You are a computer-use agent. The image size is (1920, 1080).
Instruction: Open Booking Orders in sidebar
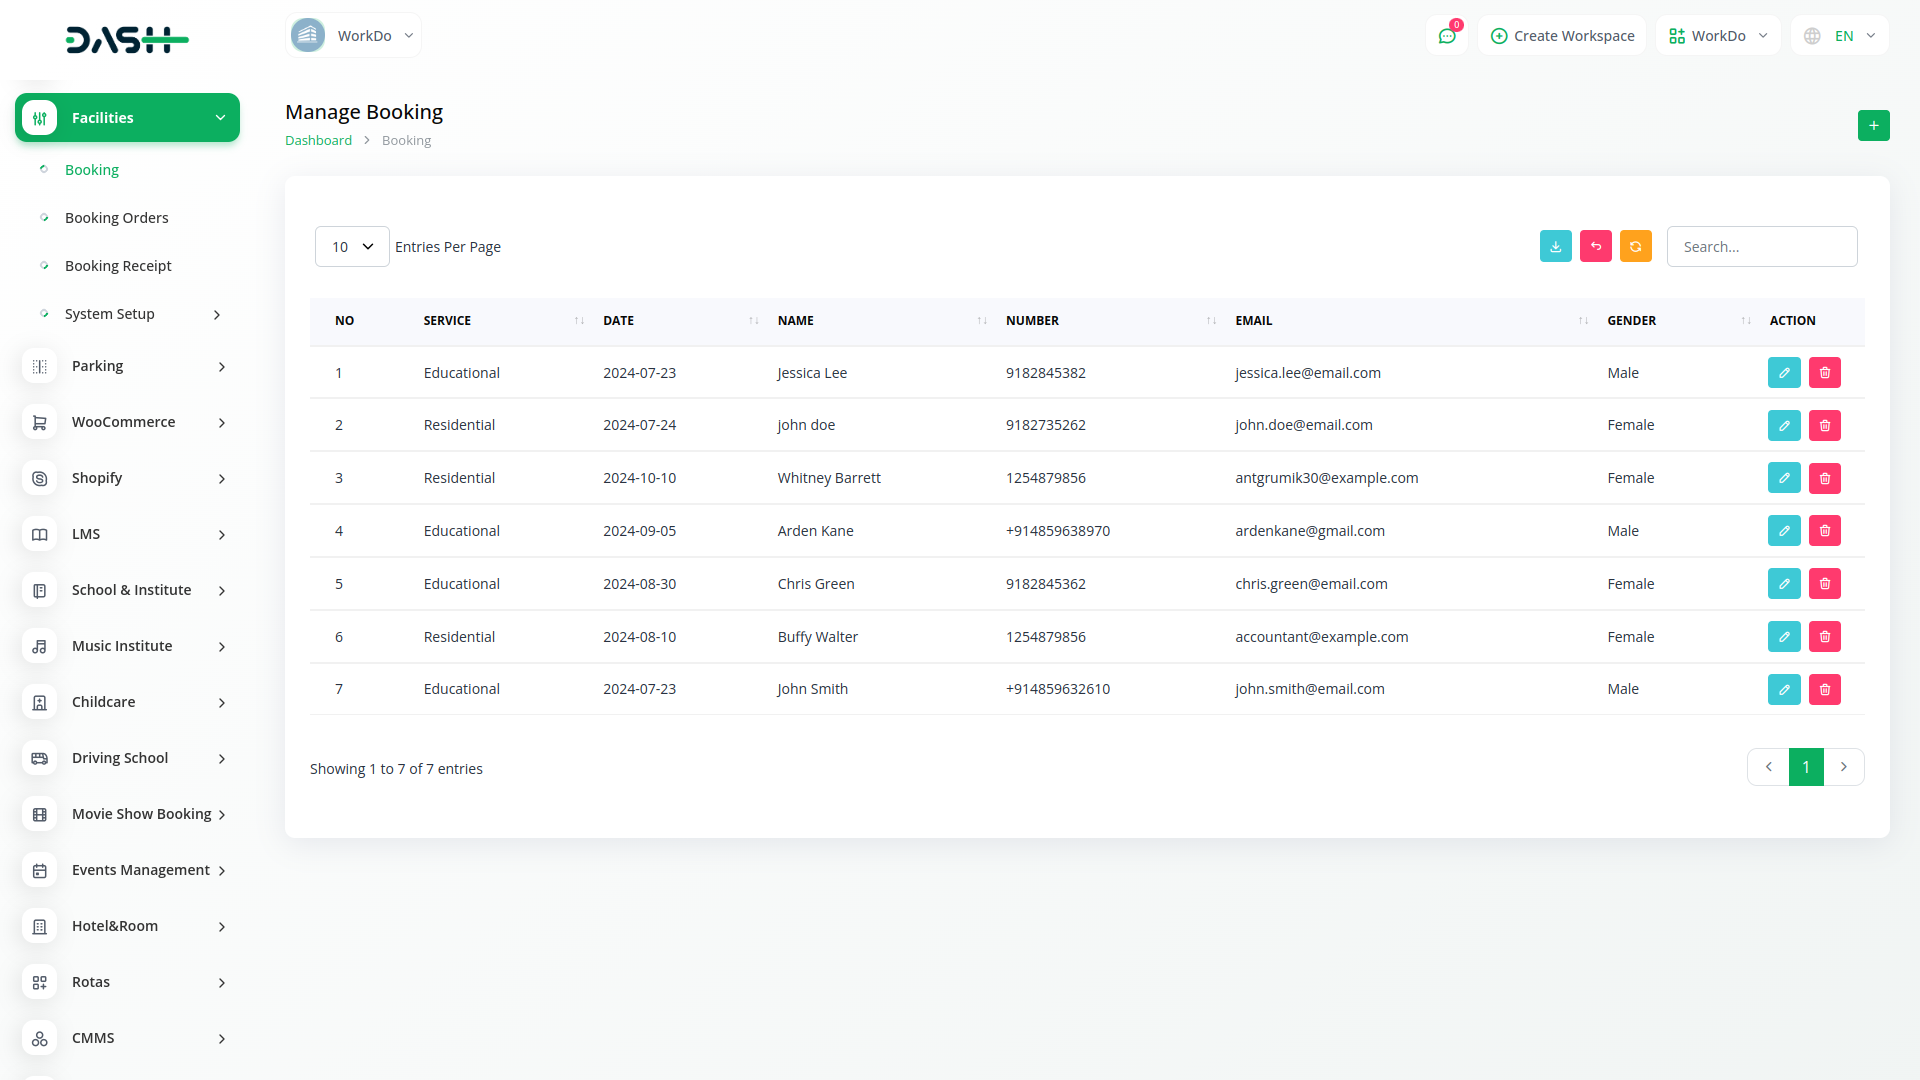tap(116, 218)
